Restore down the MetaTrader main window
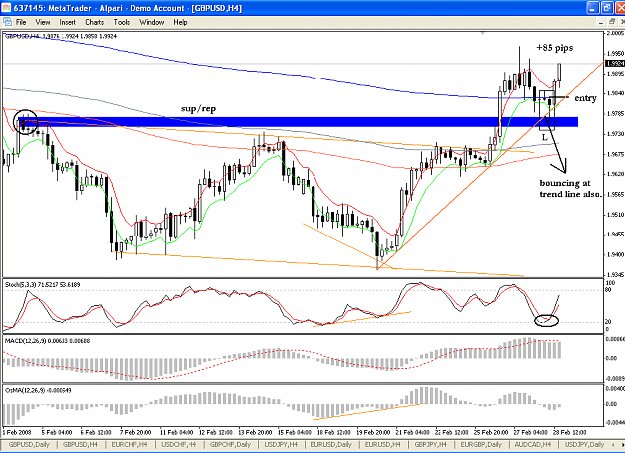Image resolution: width=625 pixels, height=453 pixels. click(607, 8)
